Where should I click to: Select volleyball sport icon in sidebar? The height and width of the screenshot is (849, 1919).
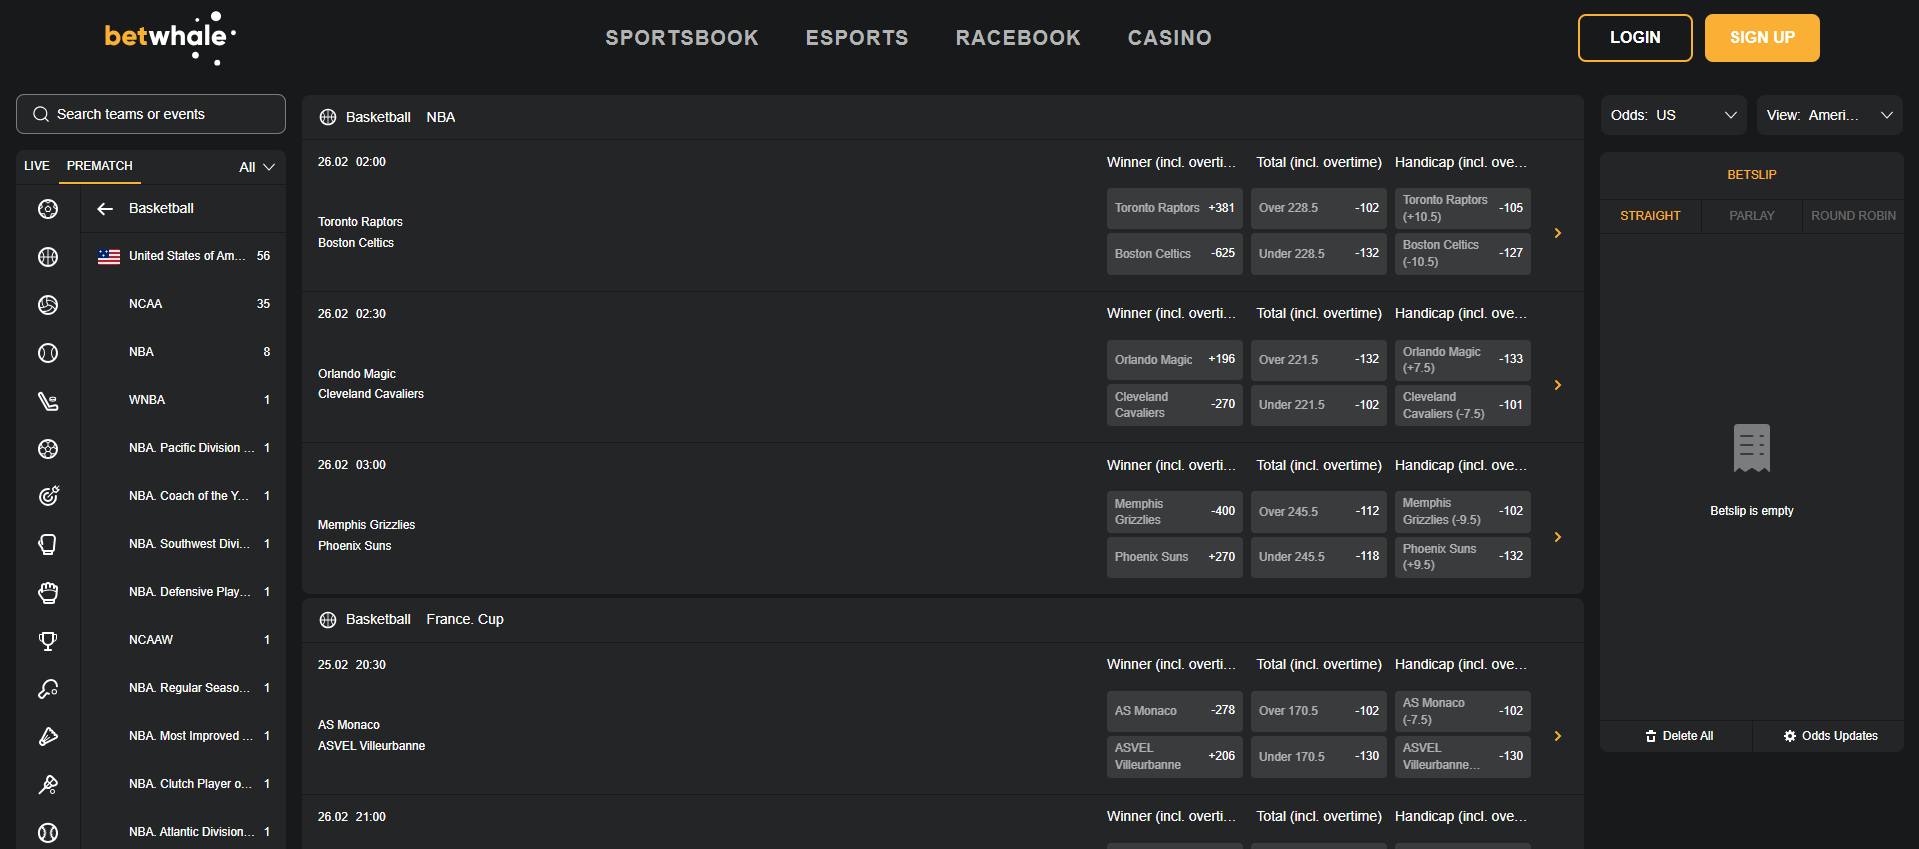pyautogui.click(x=48, y=305)
